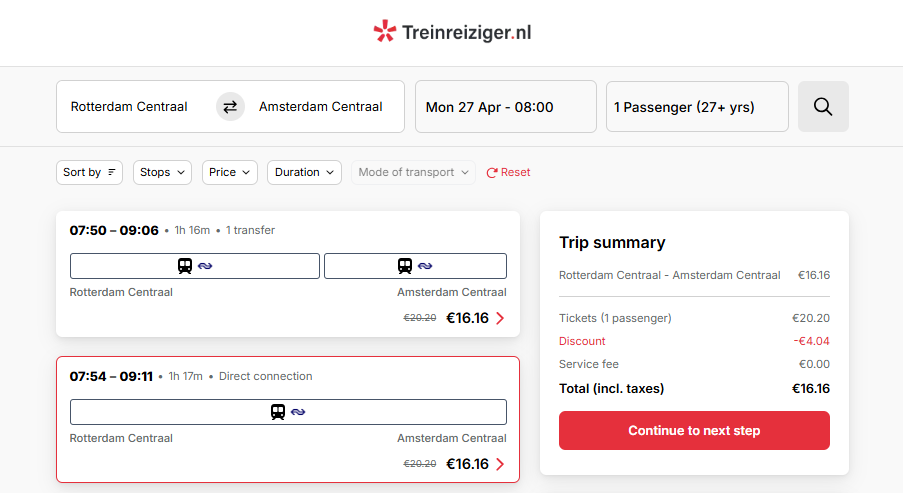Viewport: 903px width, 493px height.
Task: Click the magnifying glass search button
Action: point(823,107)
